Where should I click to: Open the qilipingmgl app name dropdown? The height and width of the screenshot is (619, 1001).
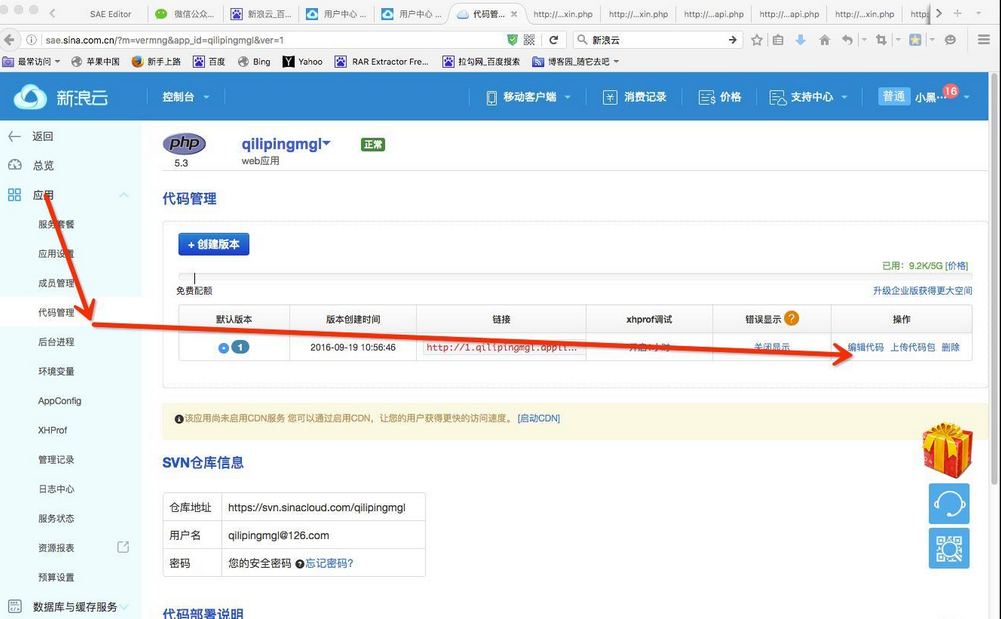[x=286, y=144]
